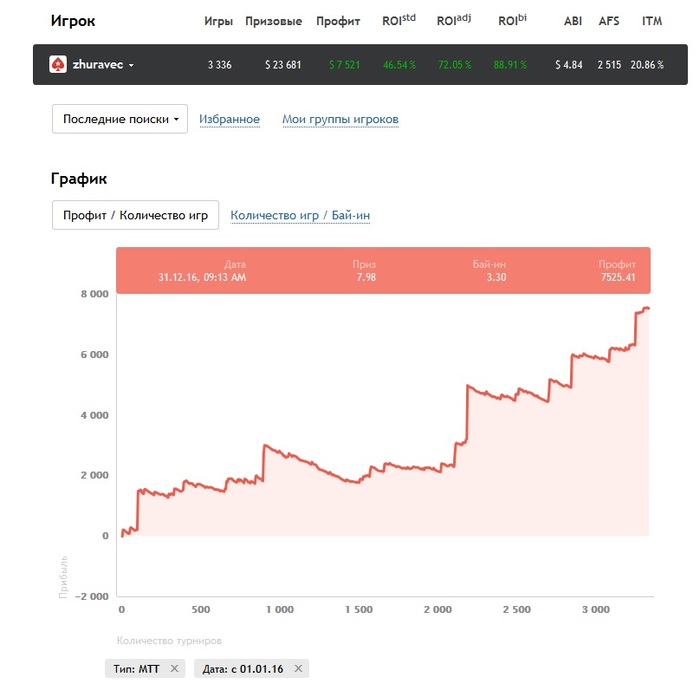Click the 'Игры' column header
The height and width of the screenshot is (697, 700).
coord(218,21)
